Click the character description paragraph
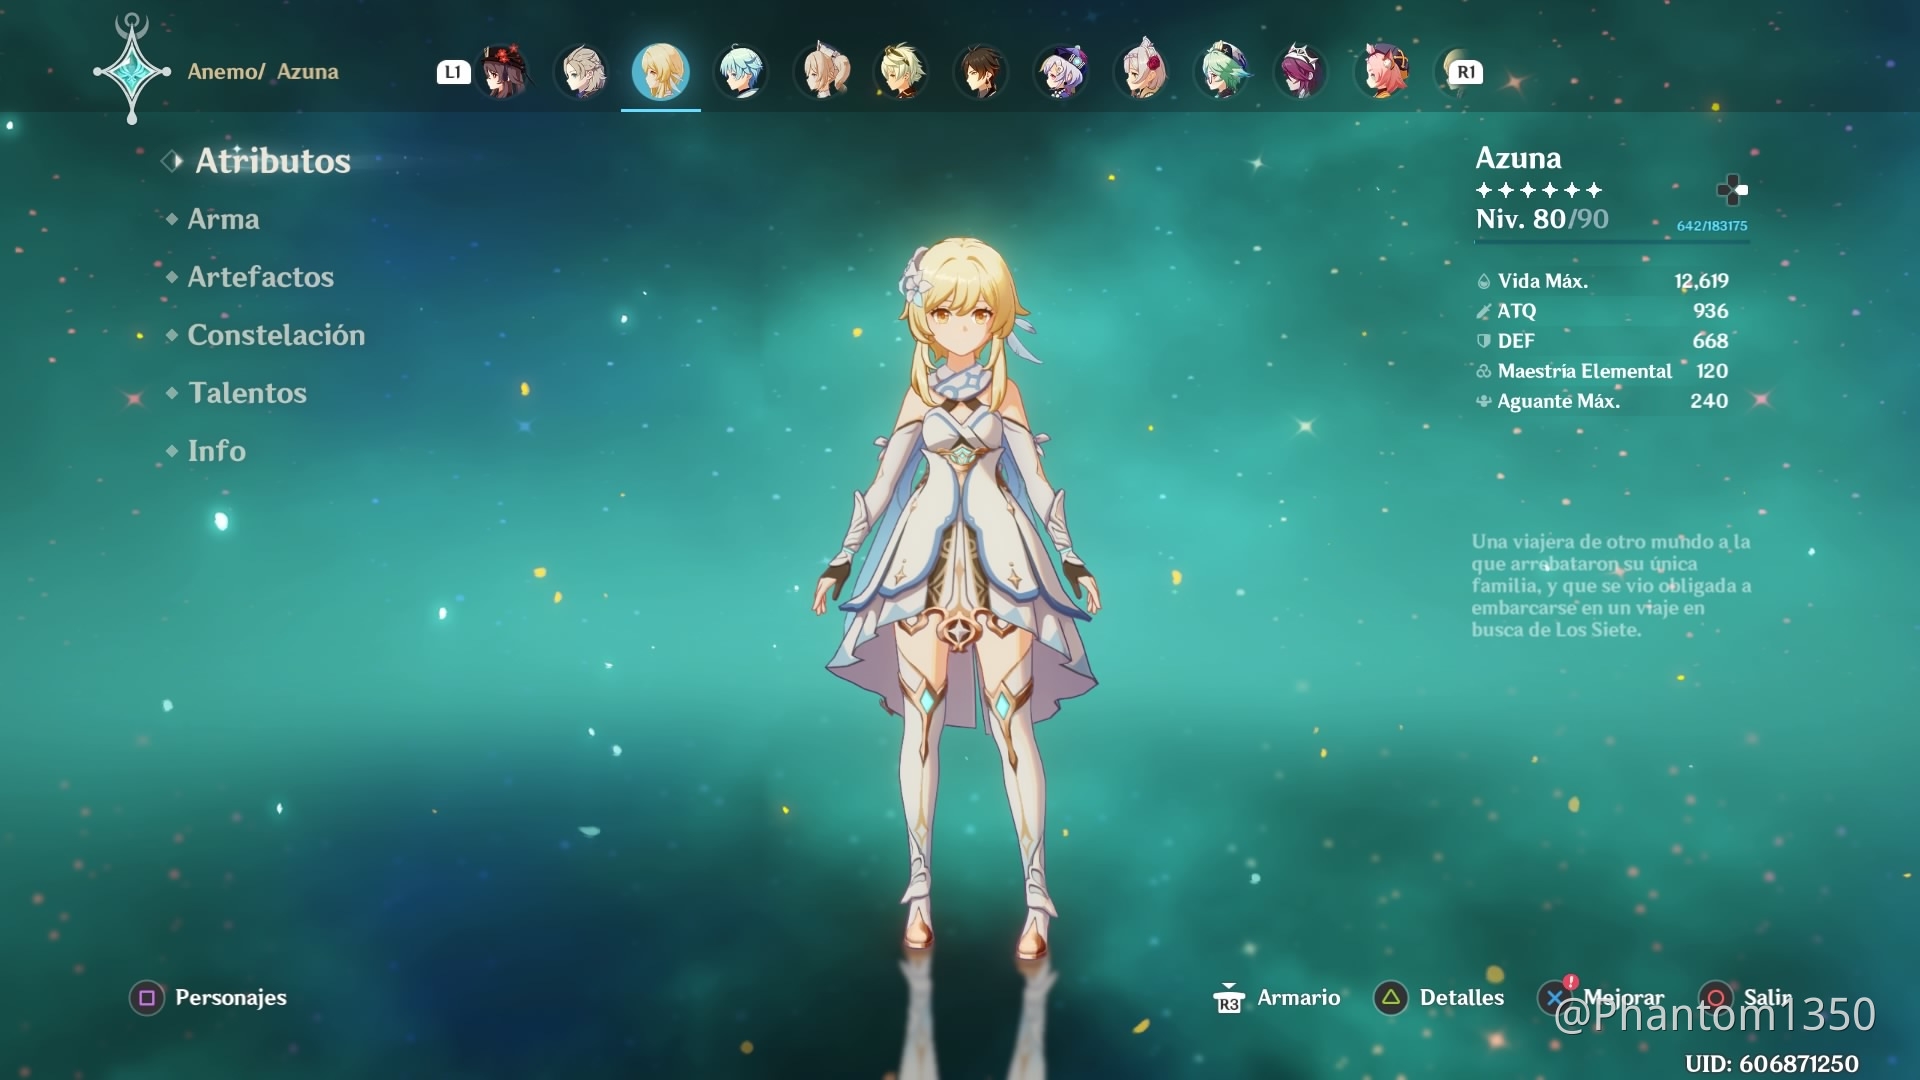Screen dimensions: 1920x1080 [1611, 586]
